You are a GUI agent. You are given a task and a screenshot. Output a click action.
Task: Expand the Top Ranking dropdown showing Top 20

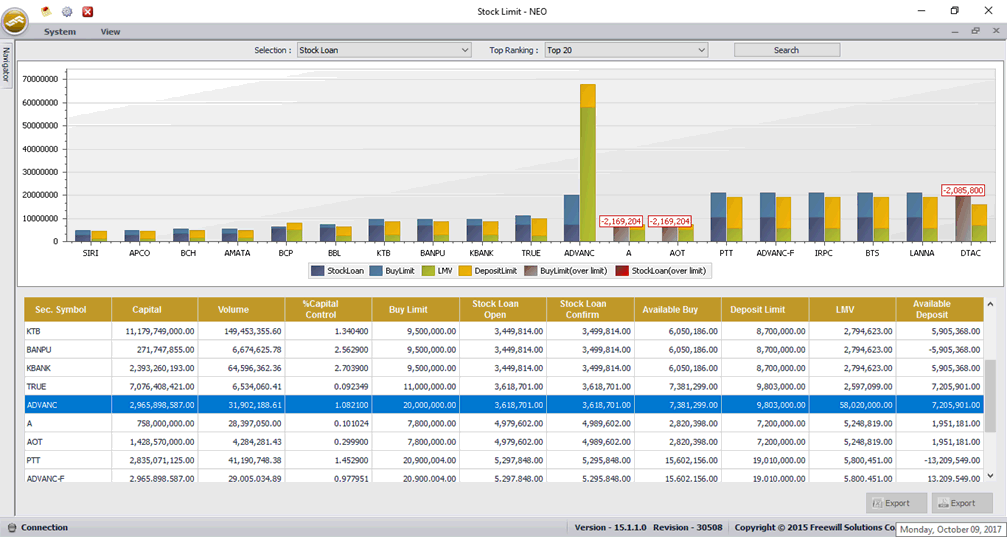click(626, 50)
